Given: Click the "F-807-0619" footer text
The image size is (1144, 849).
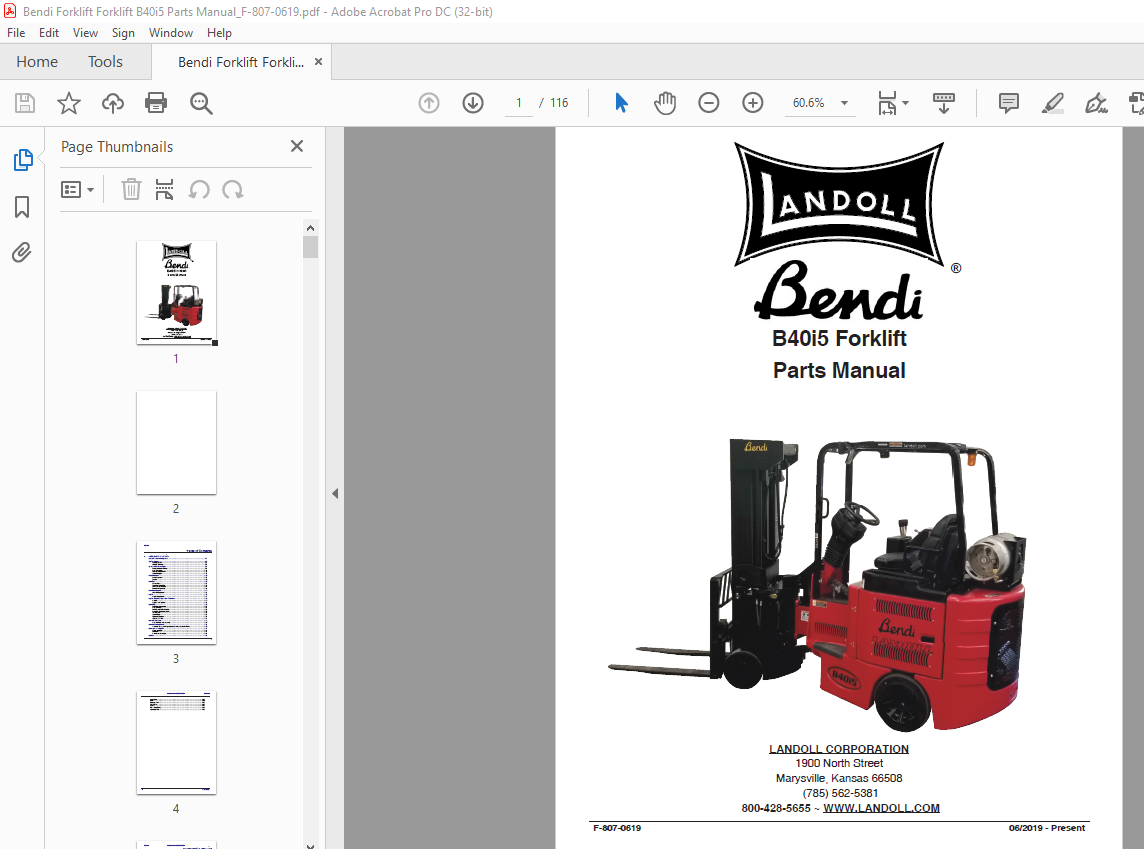Looking at the screenshot, I should pyautogui.click(x=617, y=828).
